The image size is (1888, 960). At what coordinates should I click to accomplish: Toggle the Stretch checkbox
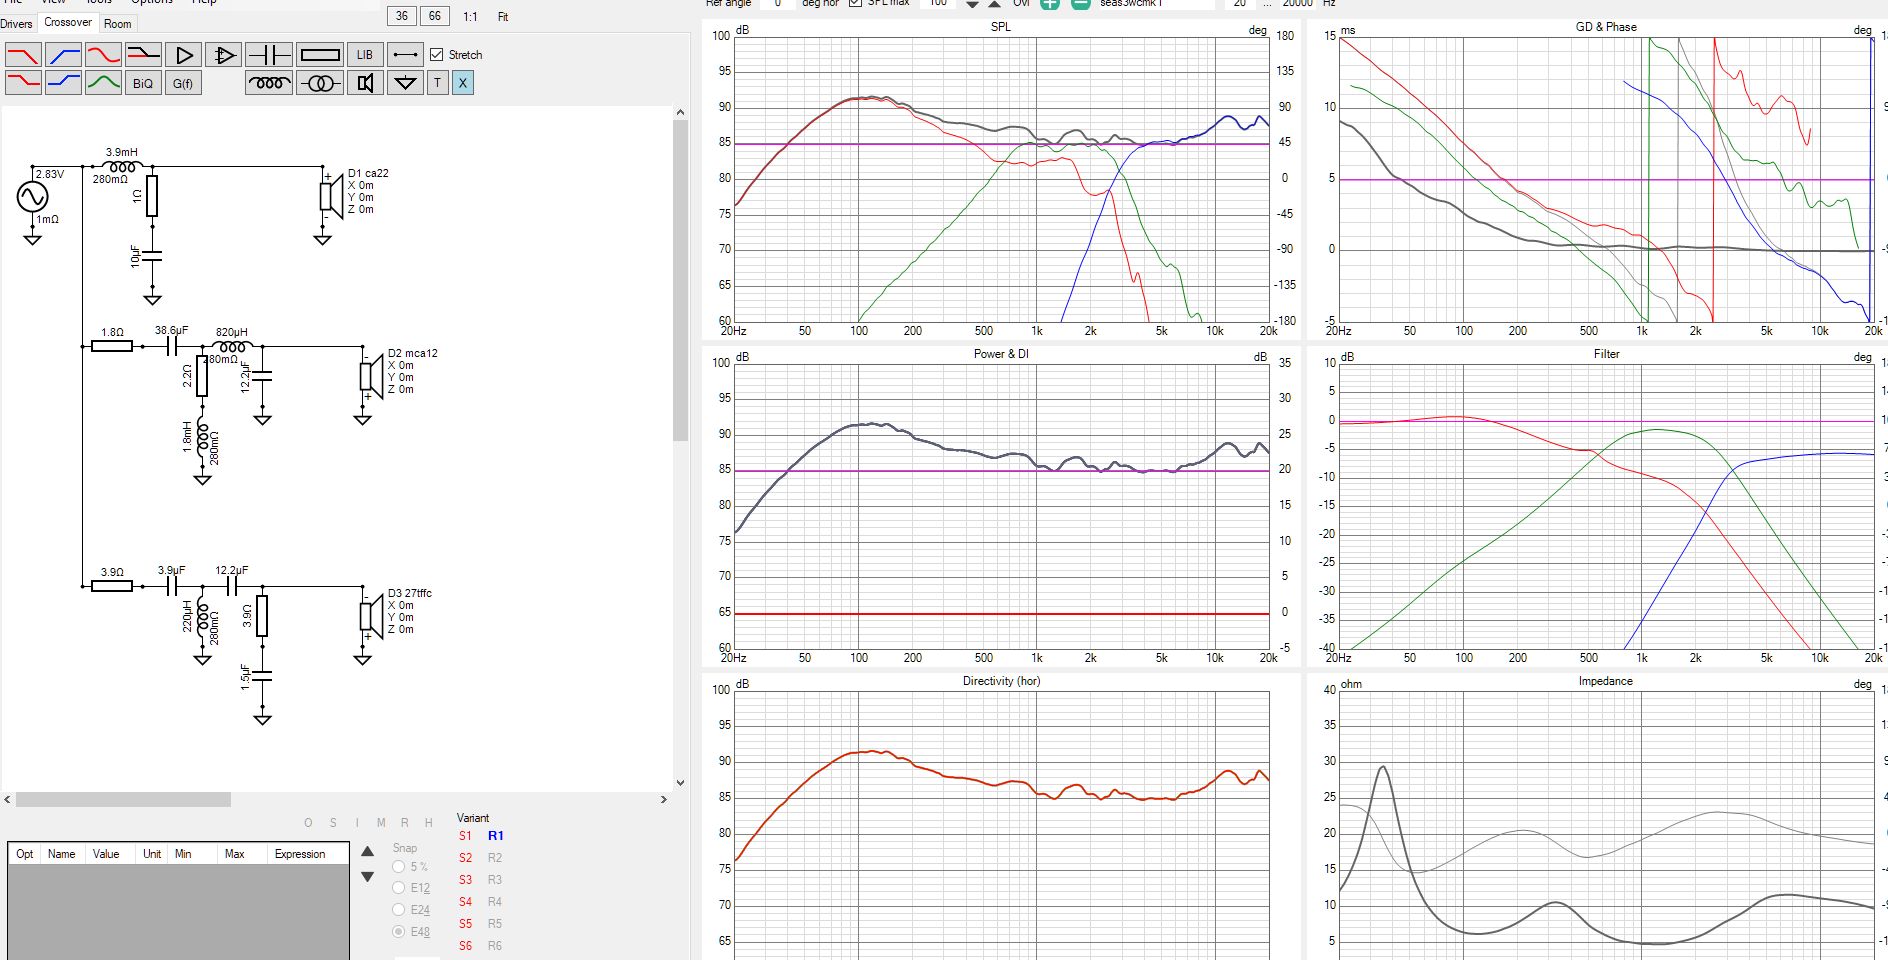click(437, 54)
